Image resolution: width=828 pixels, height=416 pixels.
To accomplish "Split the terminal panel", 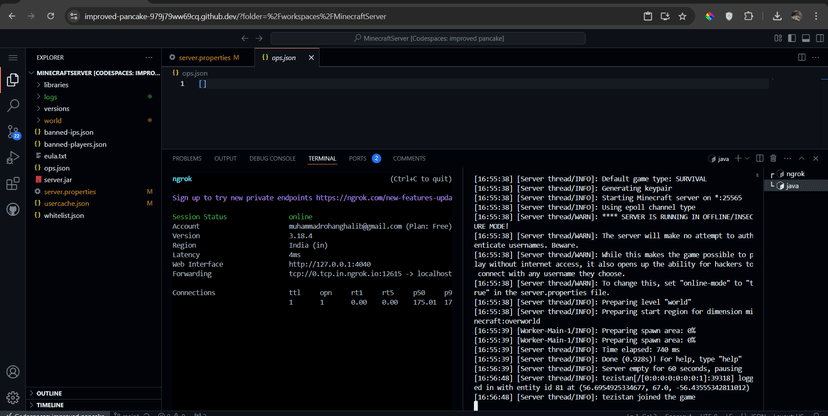I will [x=760, y=158].
